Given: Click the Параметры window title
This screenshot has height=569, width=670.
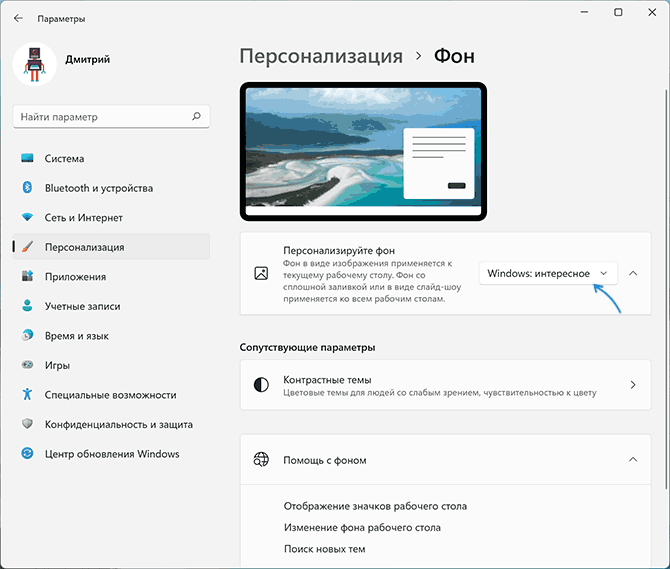Looking at the screenshot, I should (x=61, y=19).
